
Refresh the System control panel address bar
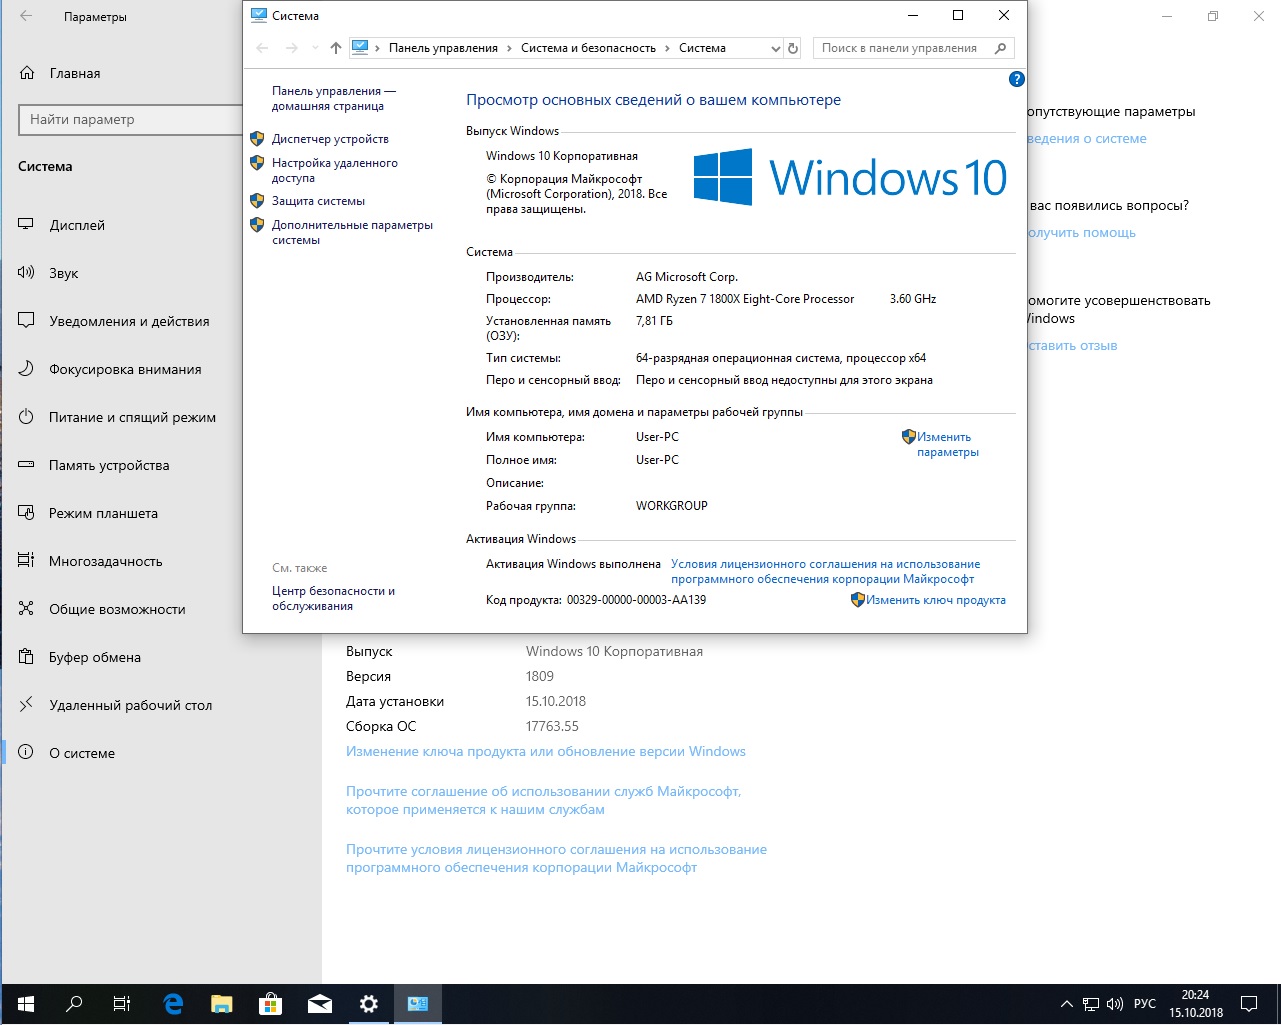tap(793, 48)
